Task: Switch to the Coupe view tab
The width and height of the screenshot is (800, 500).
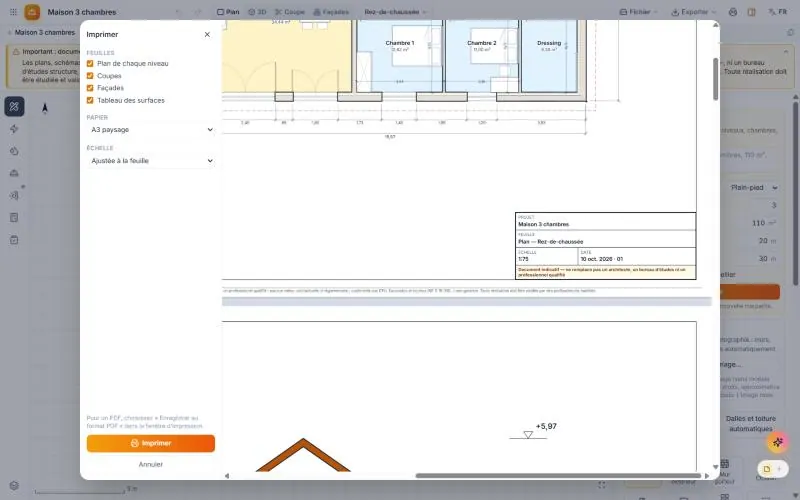Action: (290, 12)
